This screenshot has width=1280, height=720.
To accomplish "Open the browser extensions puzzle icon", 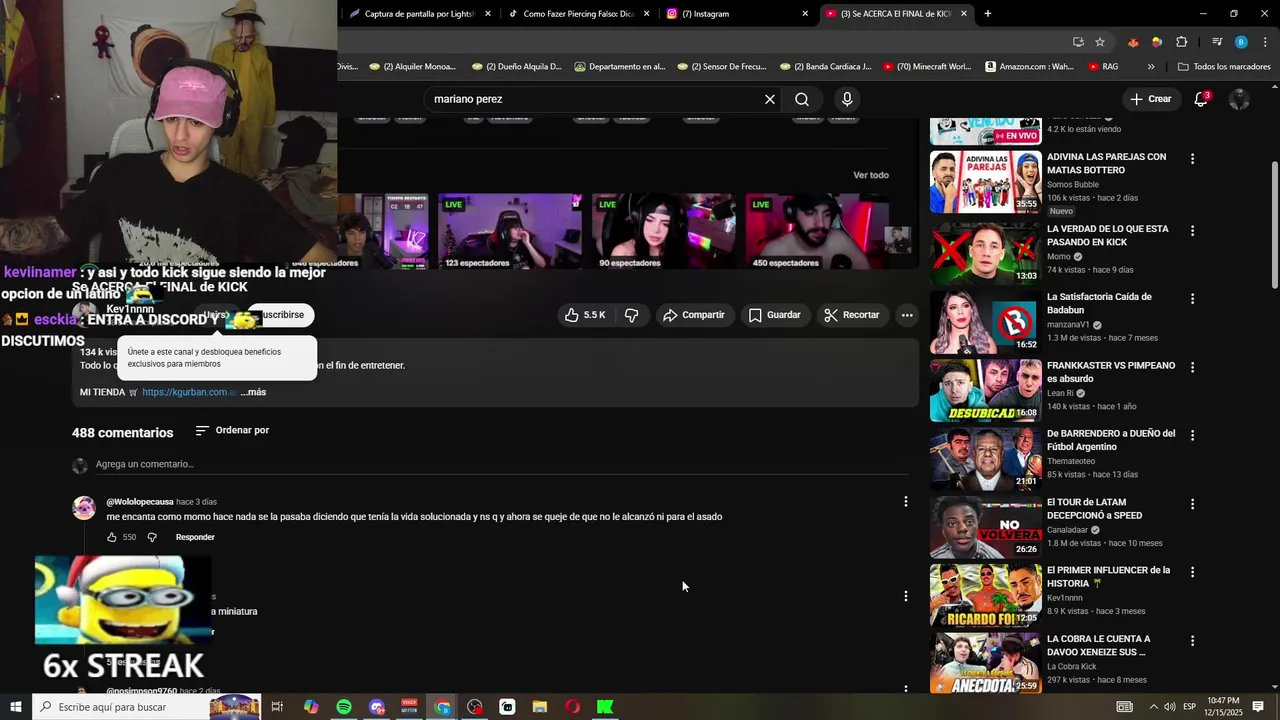I will coord(1181,42).
